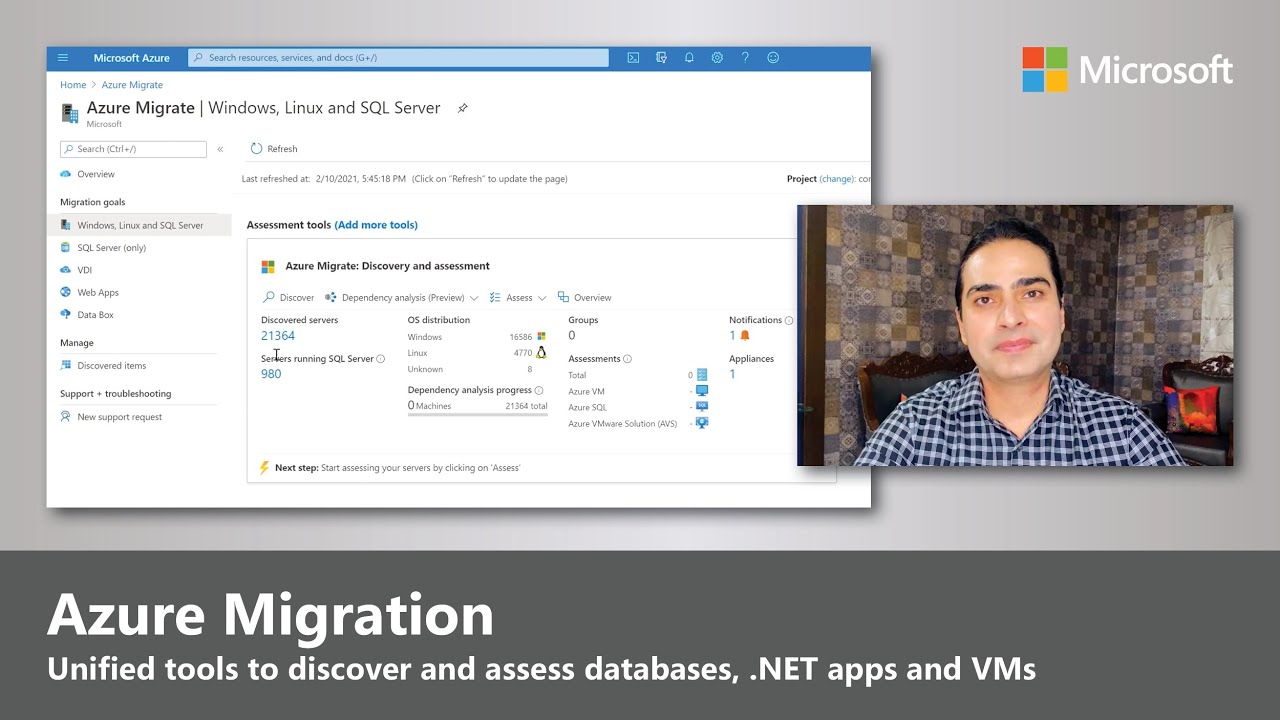Click the Total assessments icon
The height and width of the screenshot is (720, 1280).
click(702, 375)
